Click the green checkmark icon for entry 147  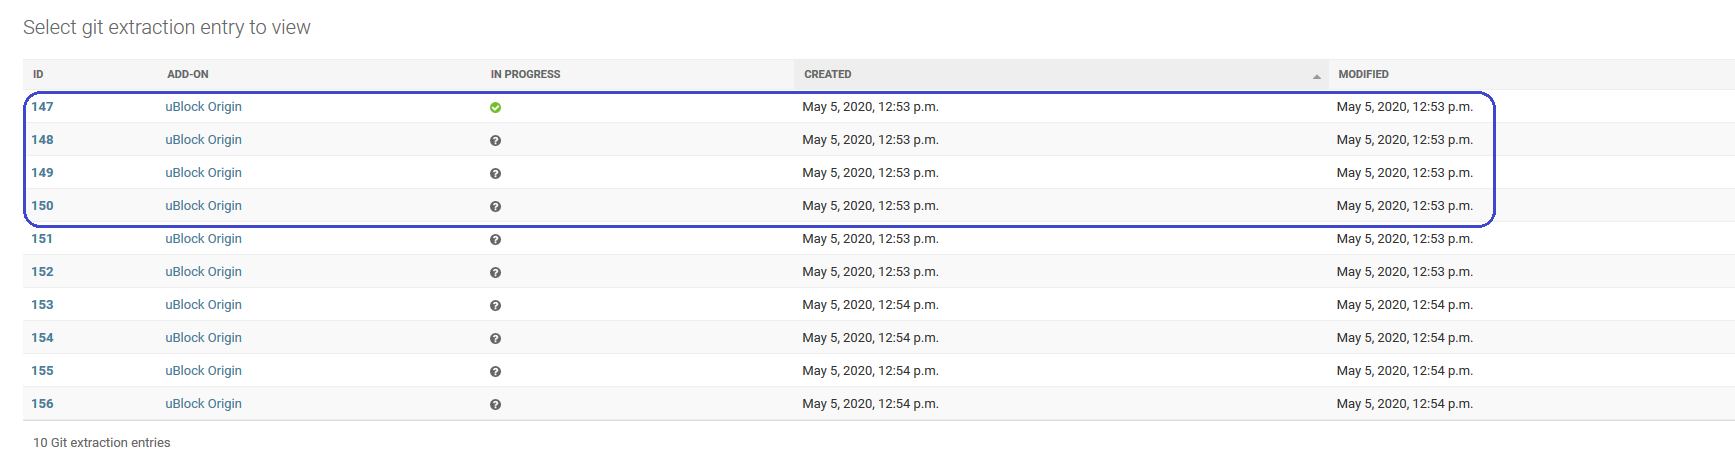(495, 107)
